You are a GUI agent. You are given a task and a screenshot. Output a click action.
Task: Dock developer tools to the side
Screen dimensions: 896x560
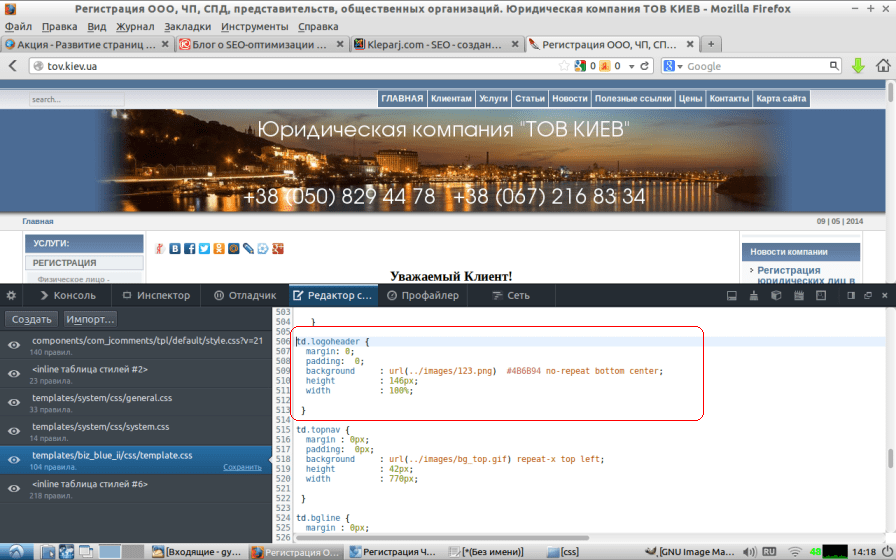tap(851, 295)
